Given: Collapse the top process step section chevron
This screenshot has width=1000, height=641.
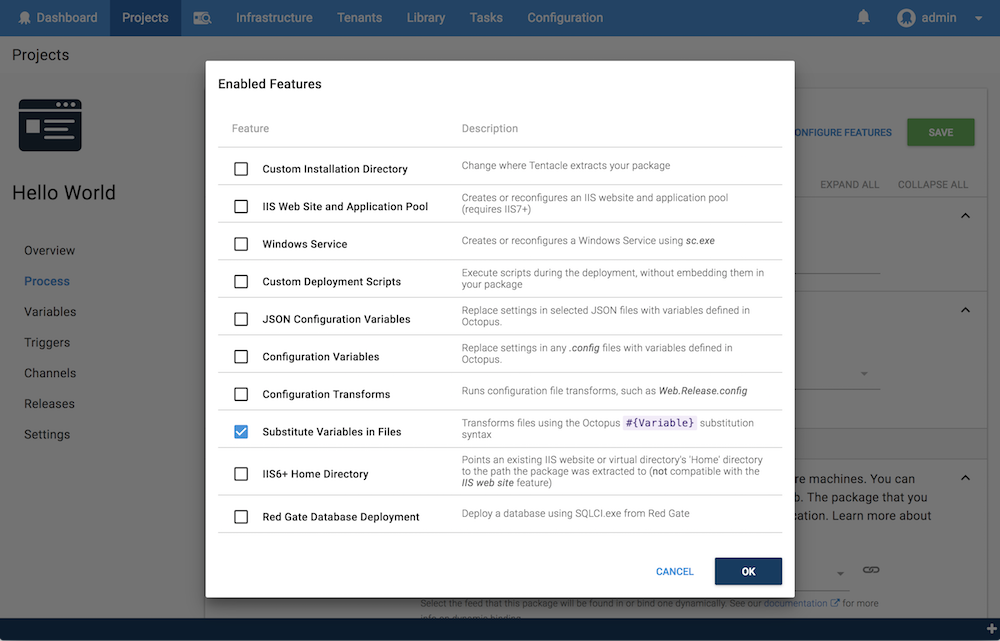Looking at the screenshot, I should tap(965, 215).
